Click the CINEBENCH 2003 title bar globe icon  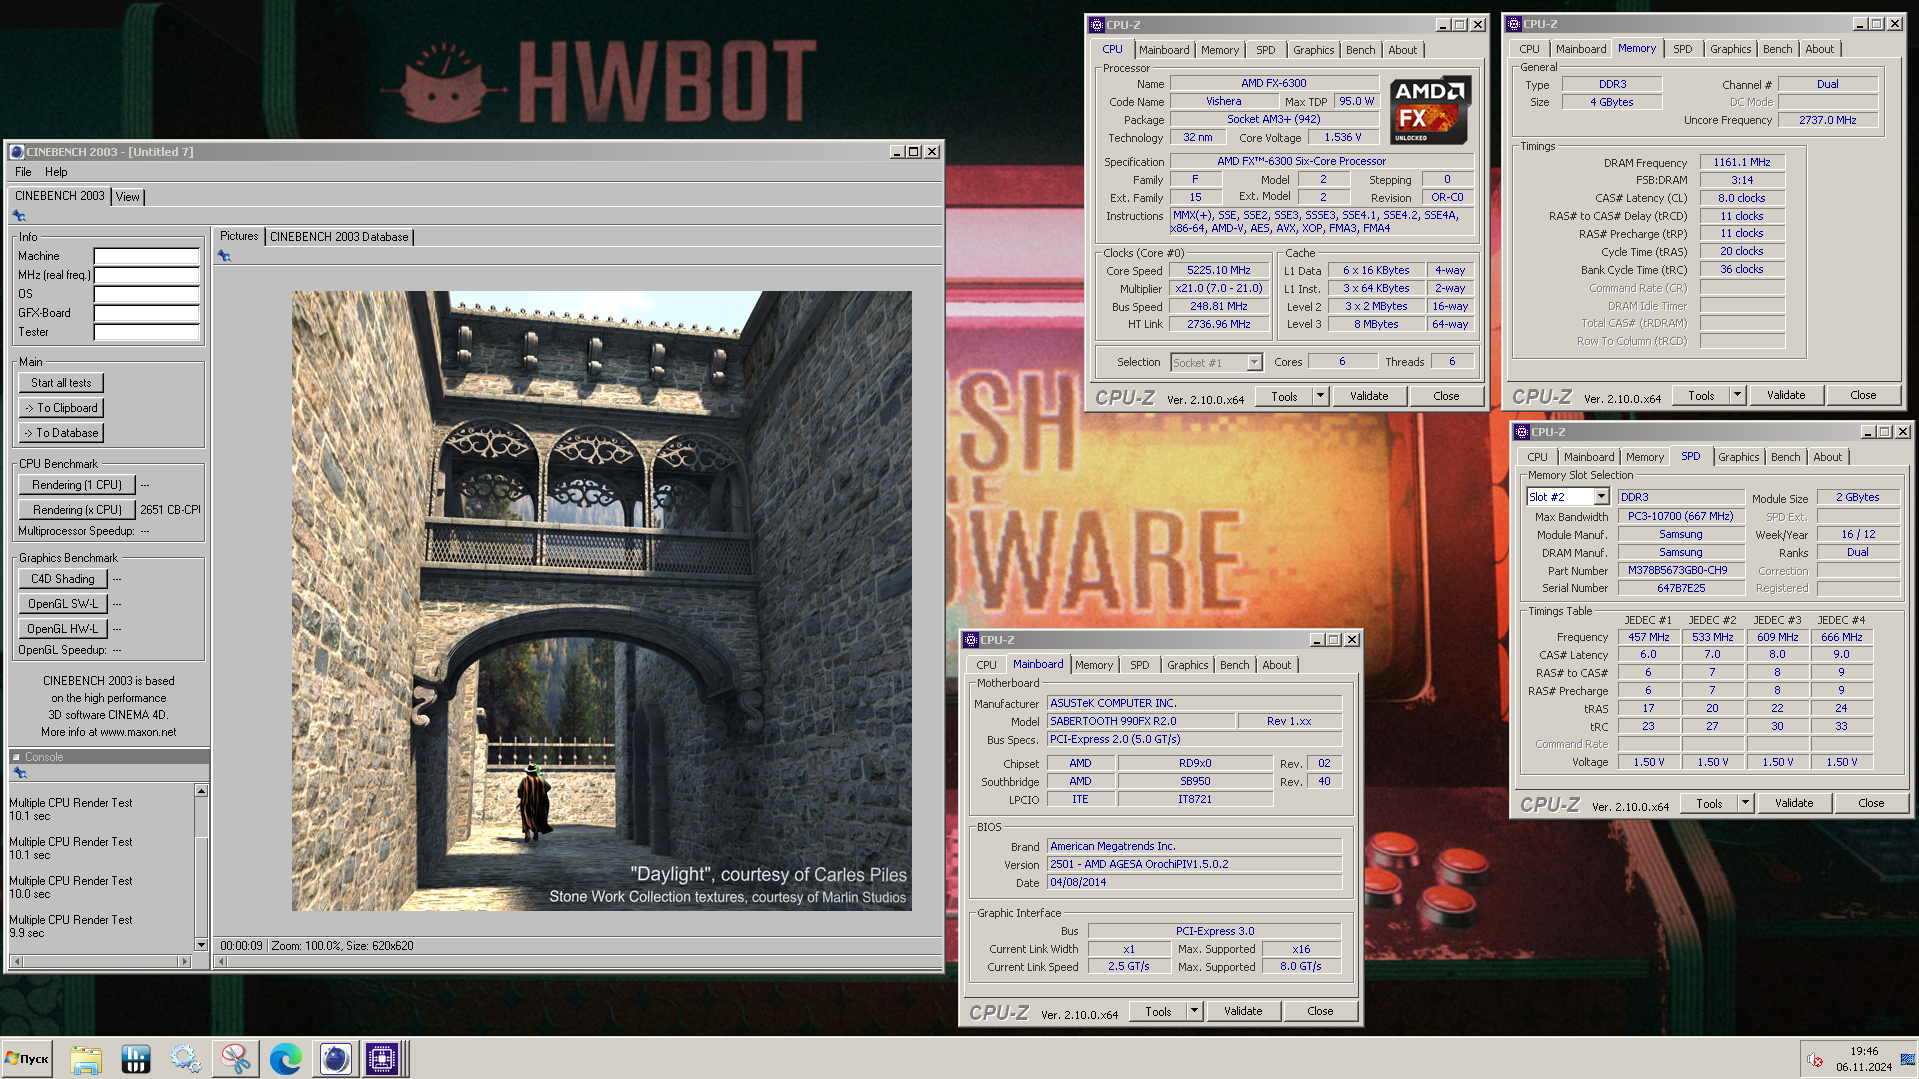[16, 152]
